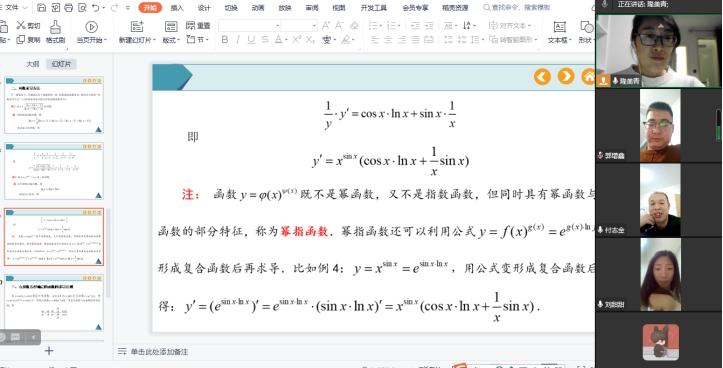The image size is (723, 368).
Task: Click the orange previous-arrow icon on slide
Action: pos(542,76)
